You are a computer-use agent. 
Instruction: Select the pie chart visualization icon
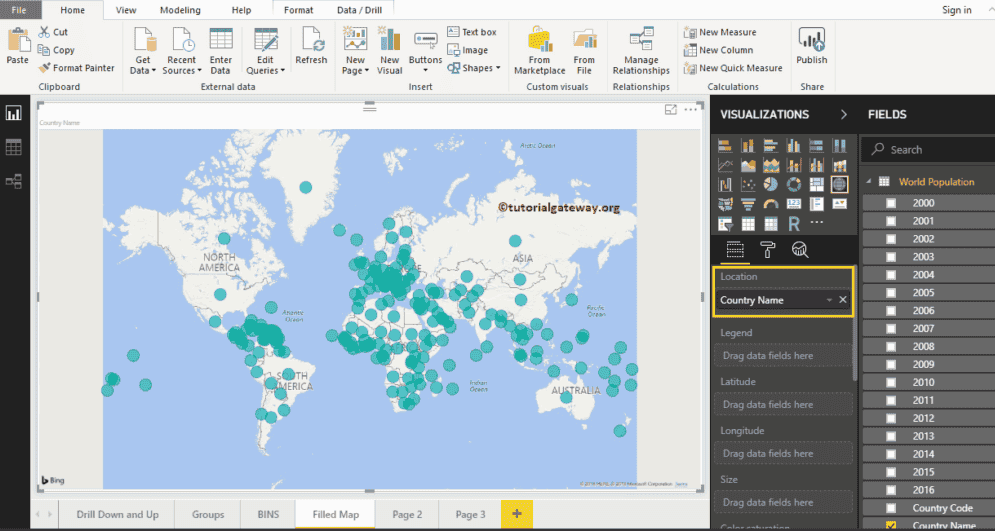770,184
